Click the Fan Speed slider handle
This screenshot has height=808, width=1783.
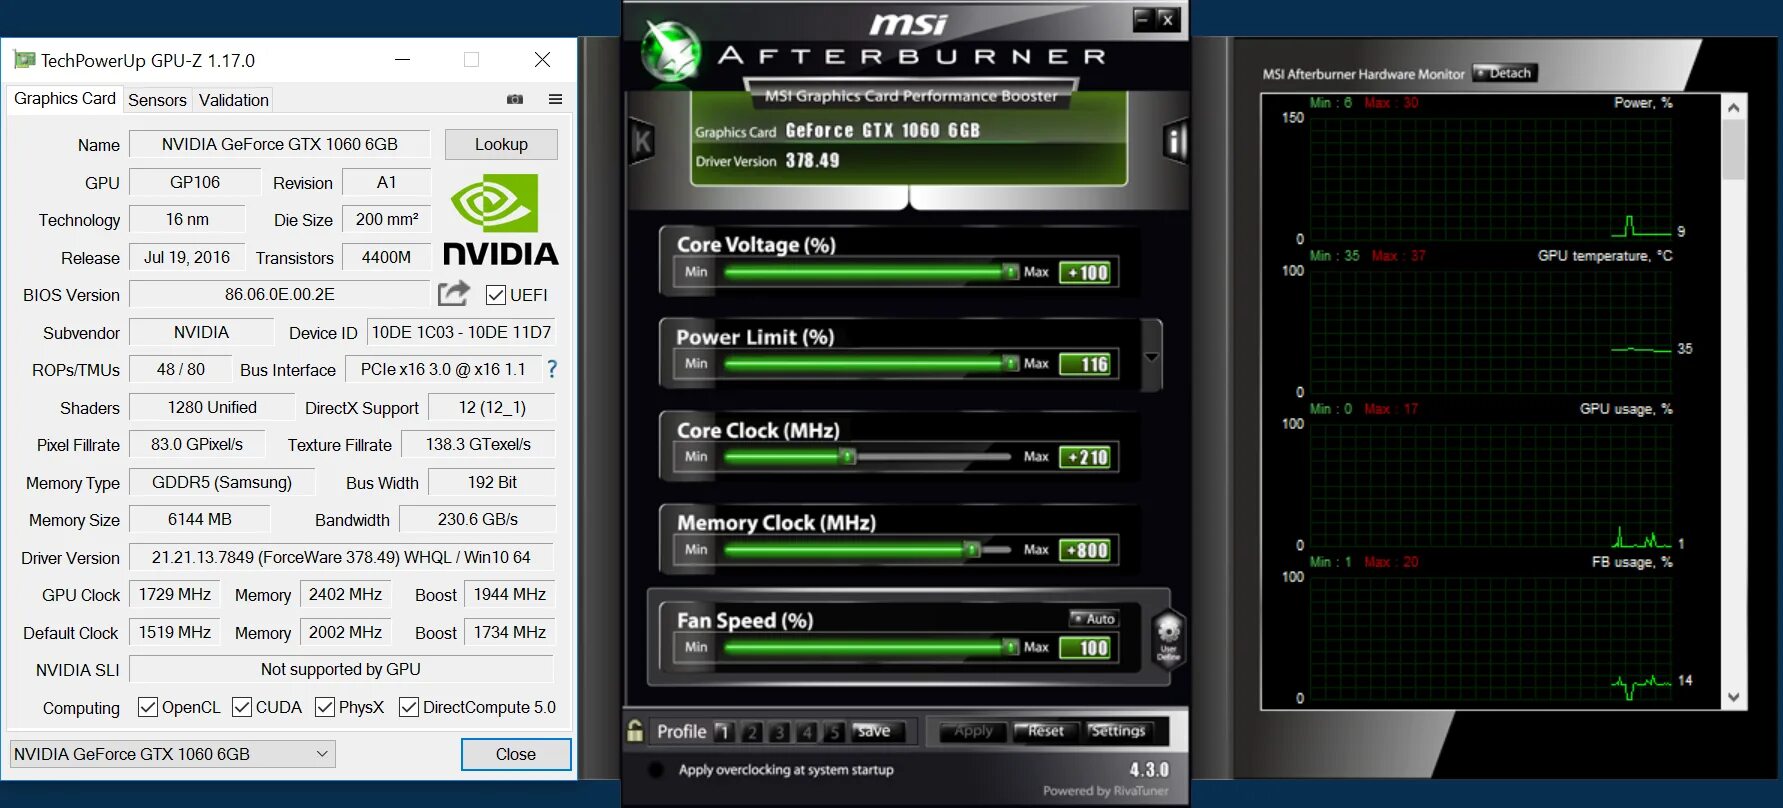1011,647
